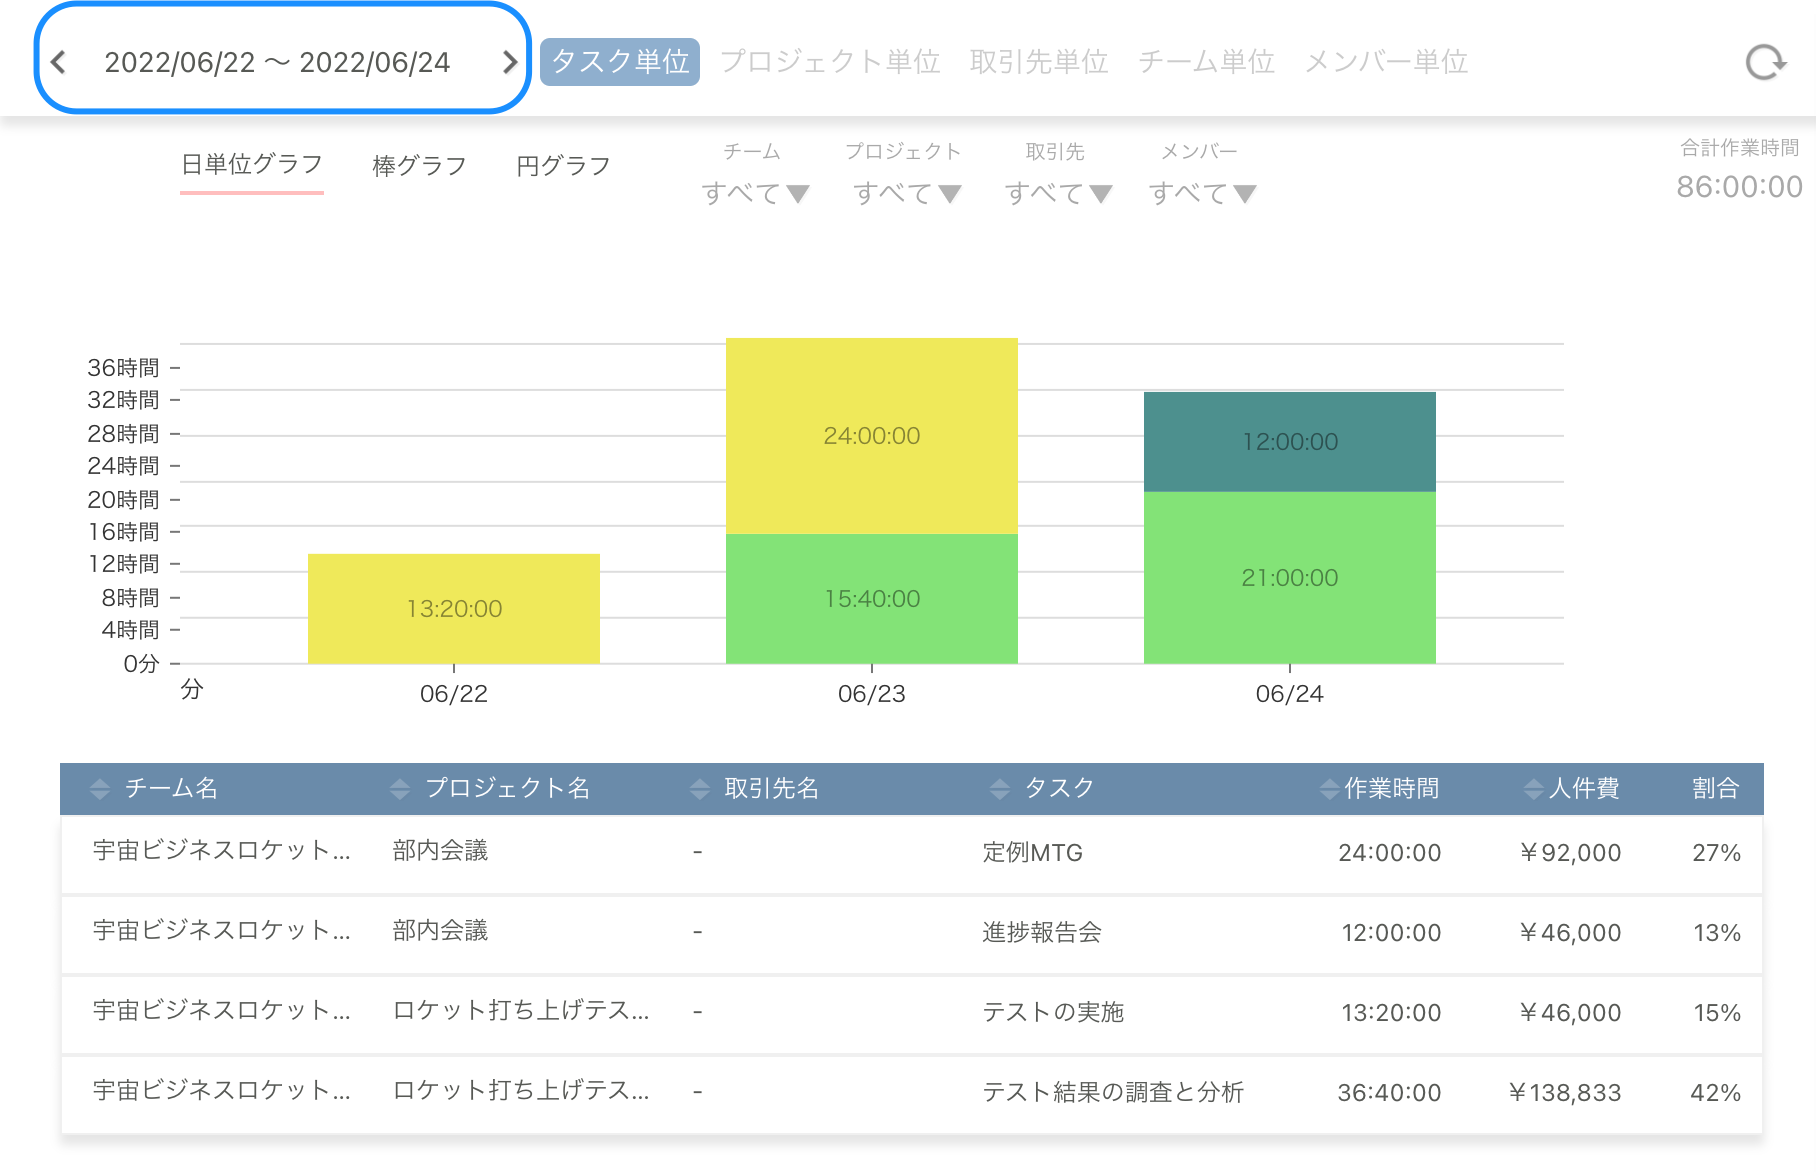1816x1172 pixels.
Task: Open the 取引先 filter dropdown
Action: tap(1057, 190)
